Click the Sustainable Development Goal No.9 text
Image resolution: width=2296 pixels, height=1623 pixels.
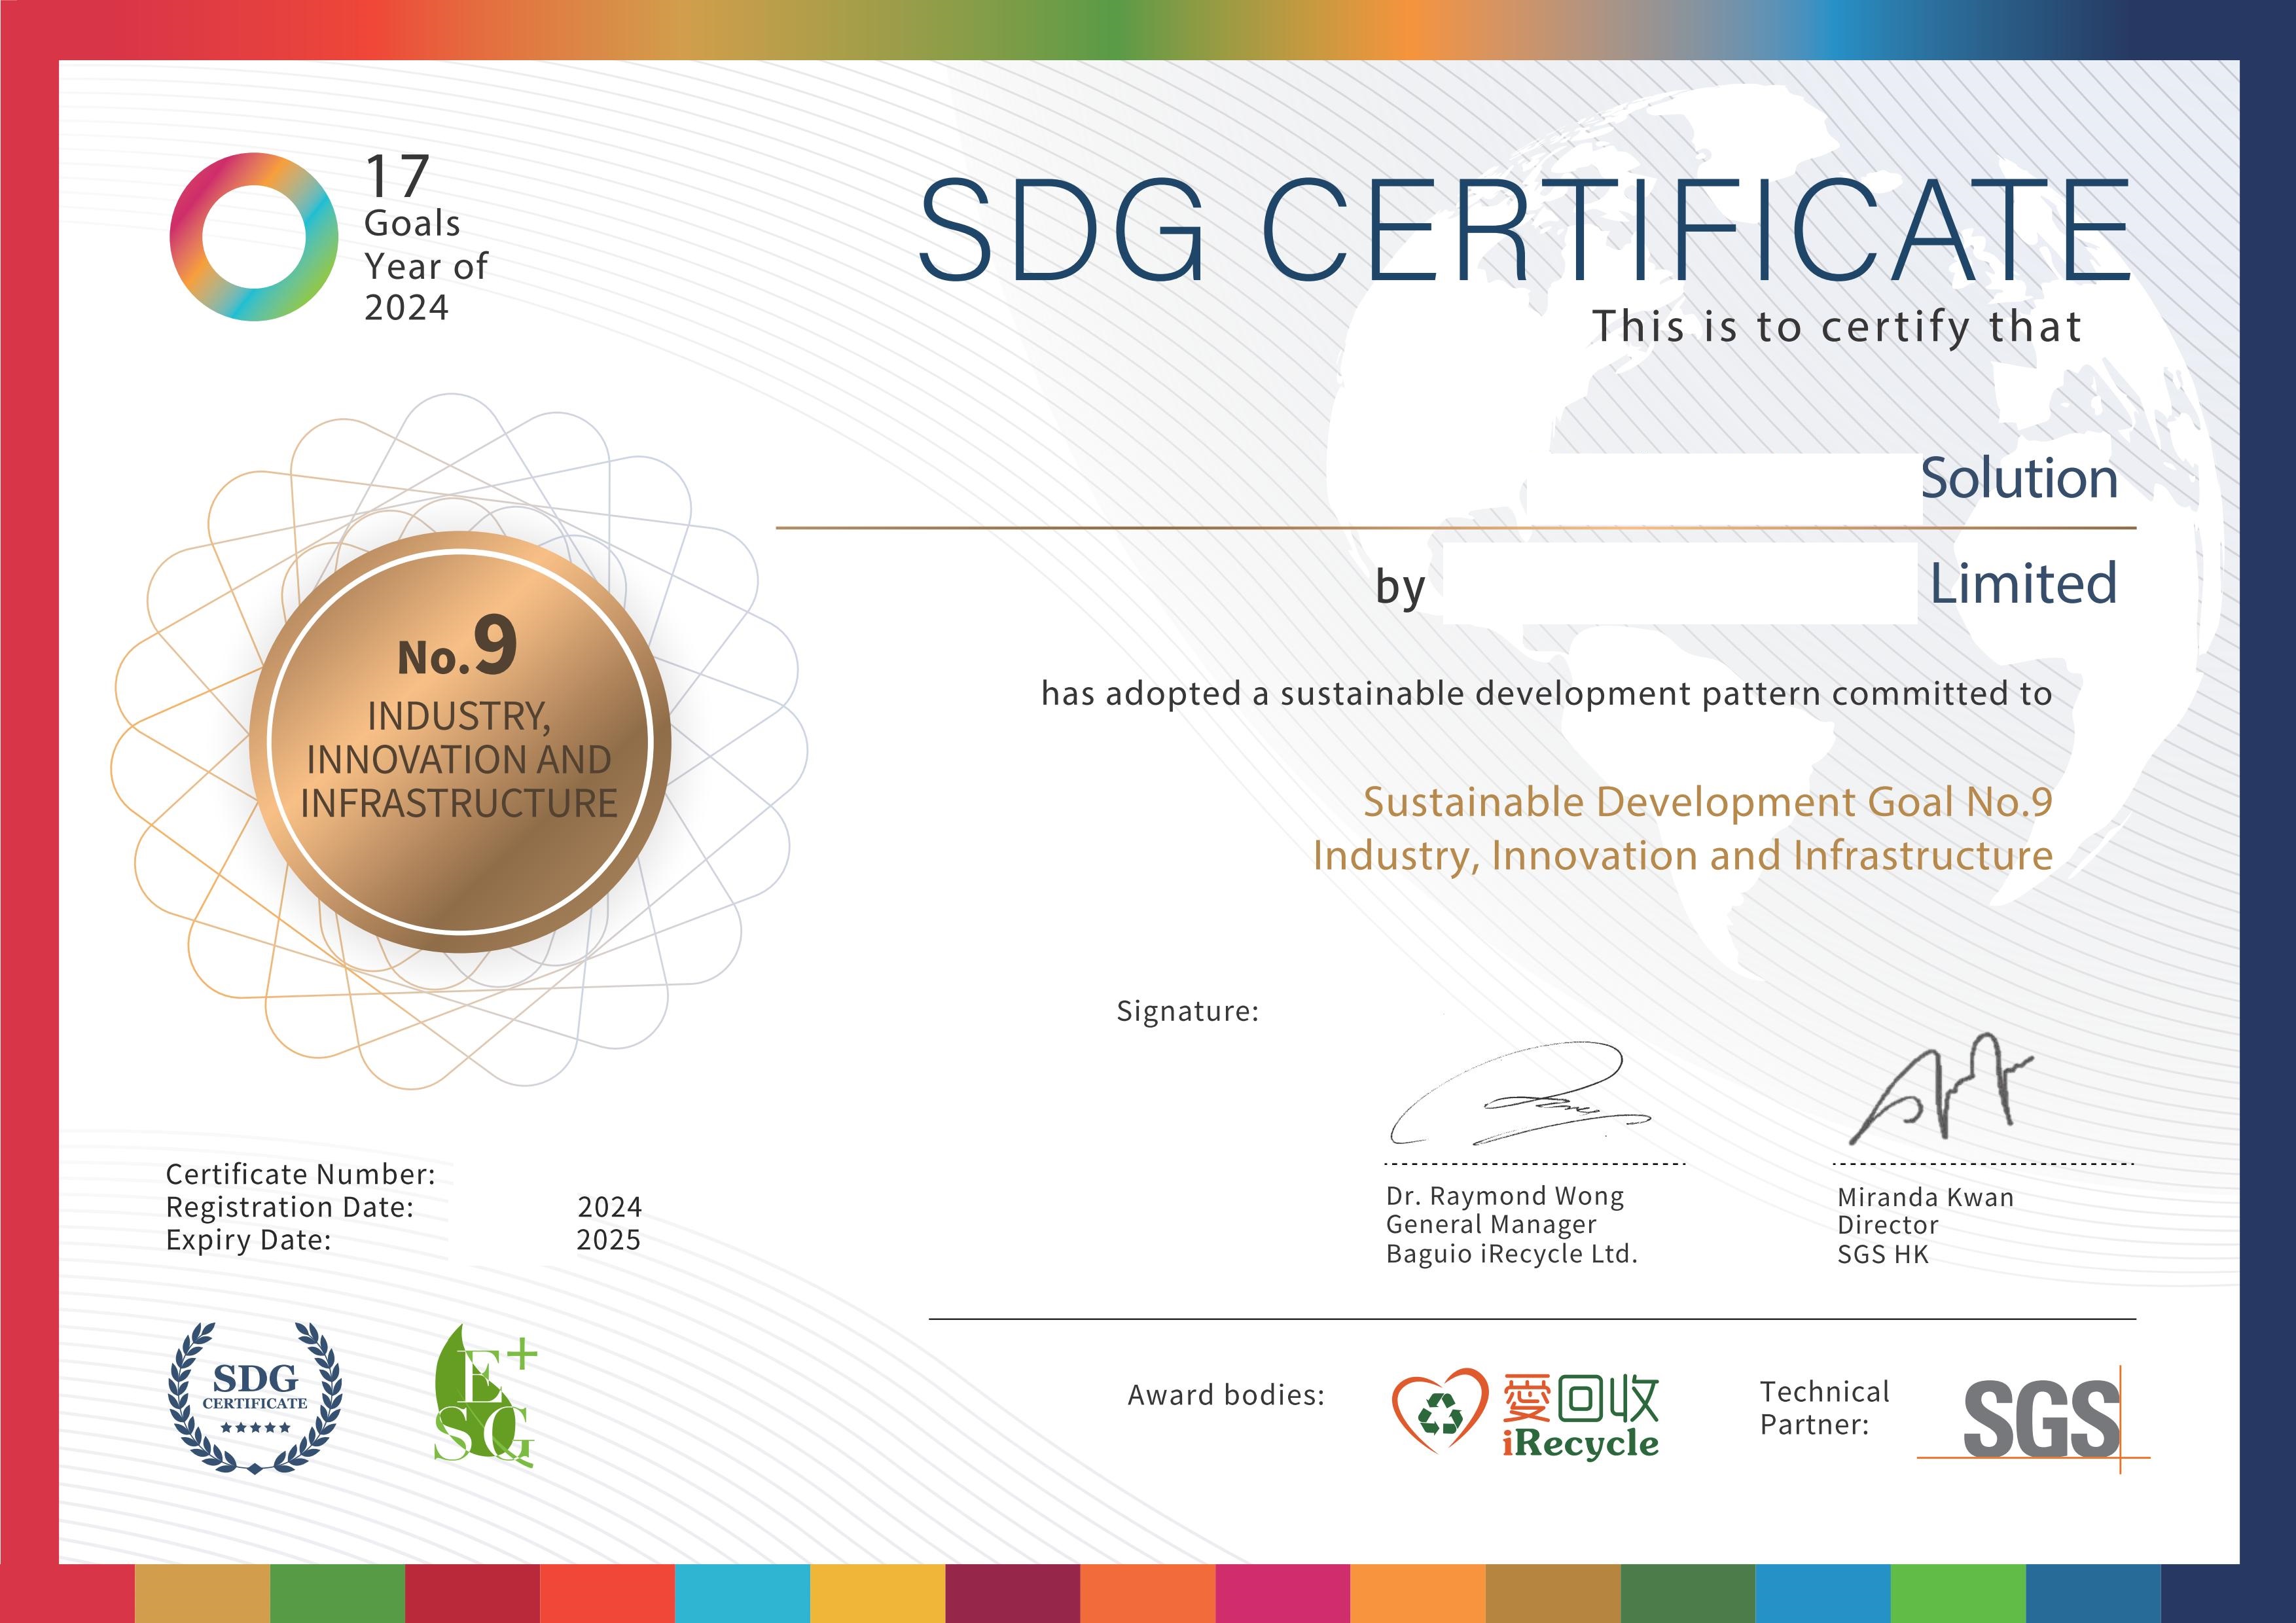[x=1707, y=802]
